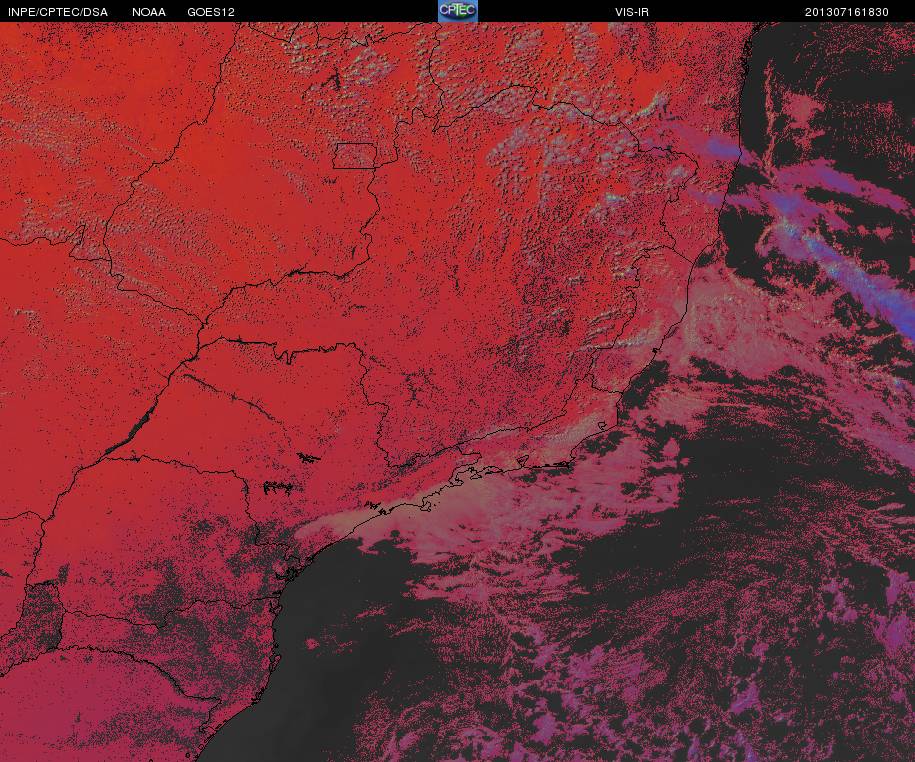Click the GOES12 satellite label
Screen dimensions: 915x762
(x=211, y=12)
